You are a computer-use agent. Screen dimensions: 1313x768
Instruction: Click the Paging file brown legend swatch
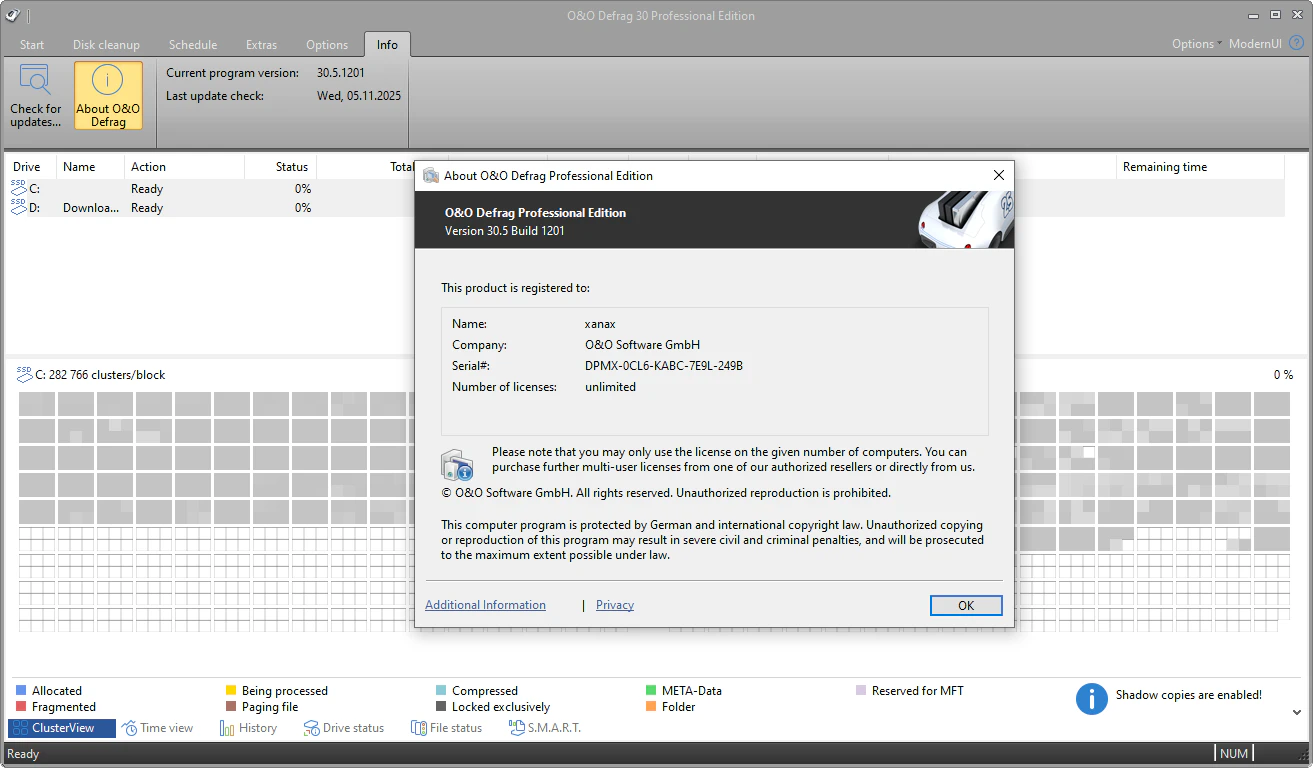pos(231,706)
